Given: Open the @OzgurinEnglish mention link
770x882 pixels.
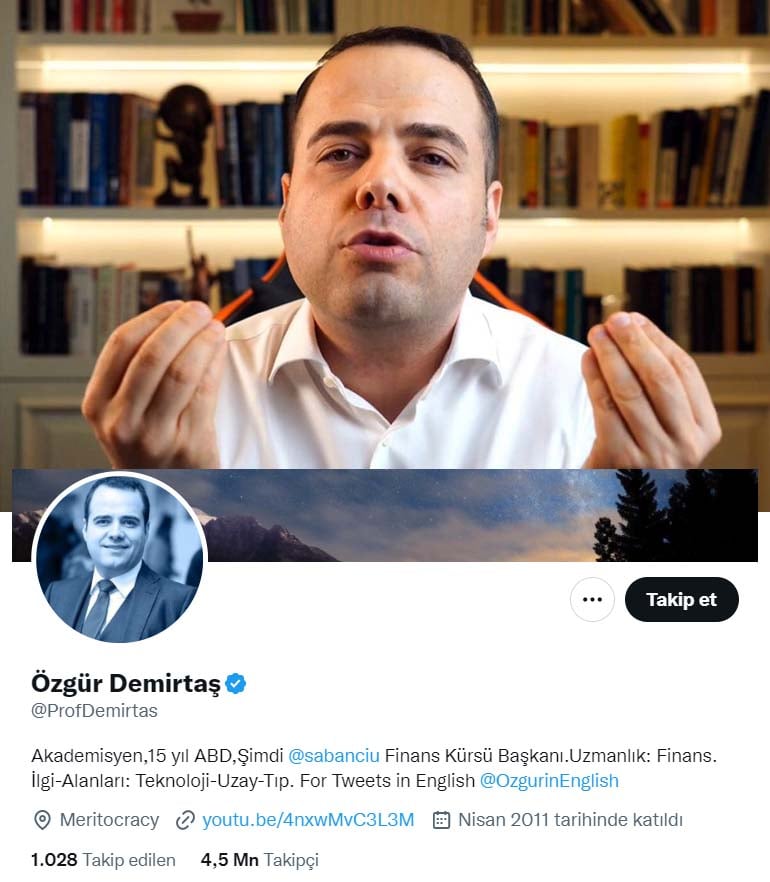Looking at the screenshot, I should [x=549, y=781].
